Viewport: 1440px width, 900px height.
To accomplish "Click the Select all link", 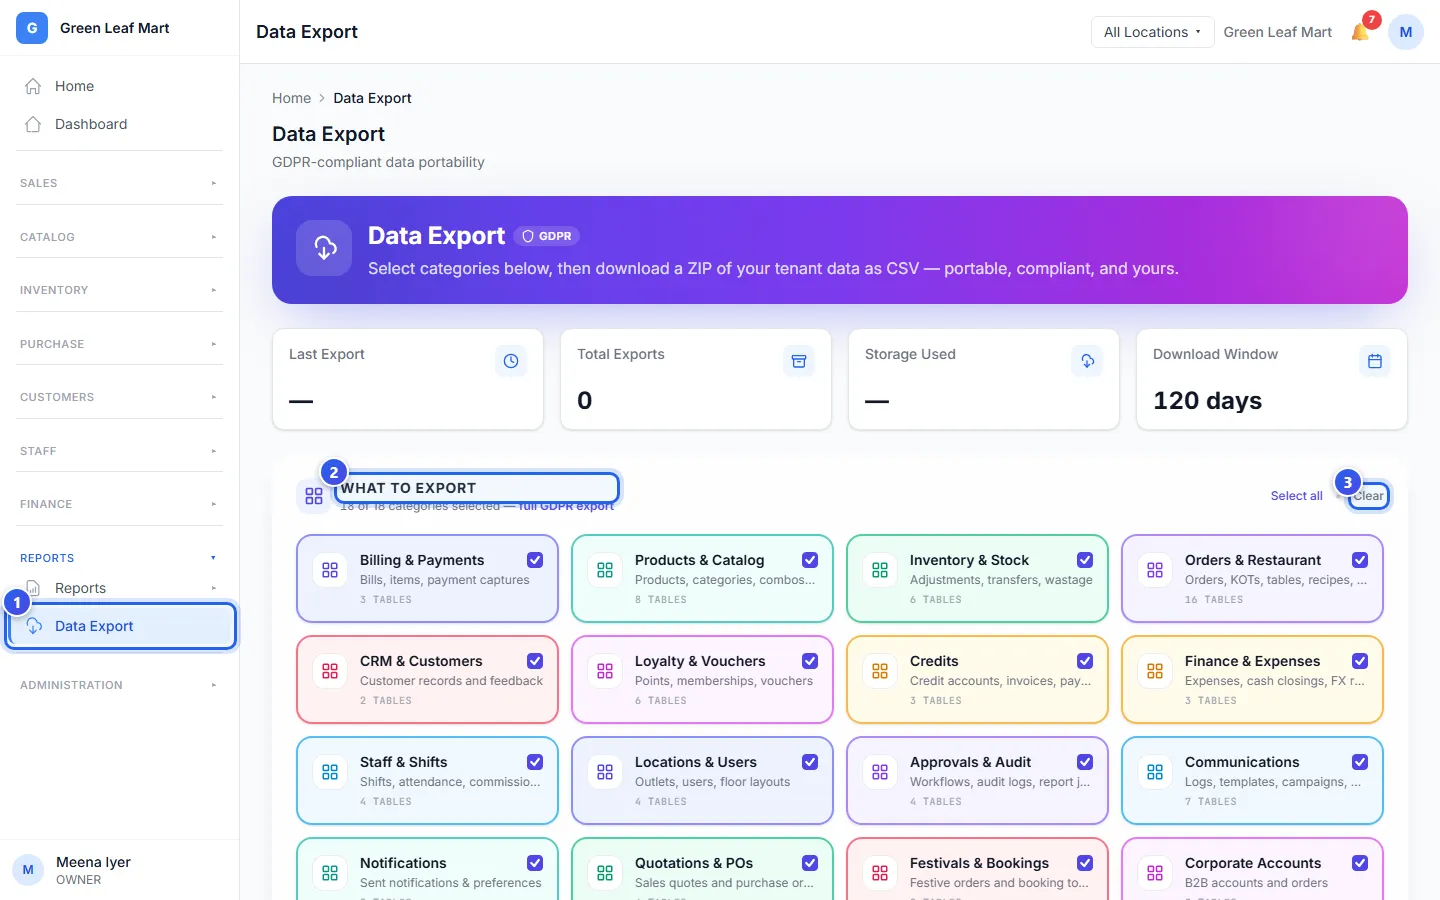I will coord(1296,496).
